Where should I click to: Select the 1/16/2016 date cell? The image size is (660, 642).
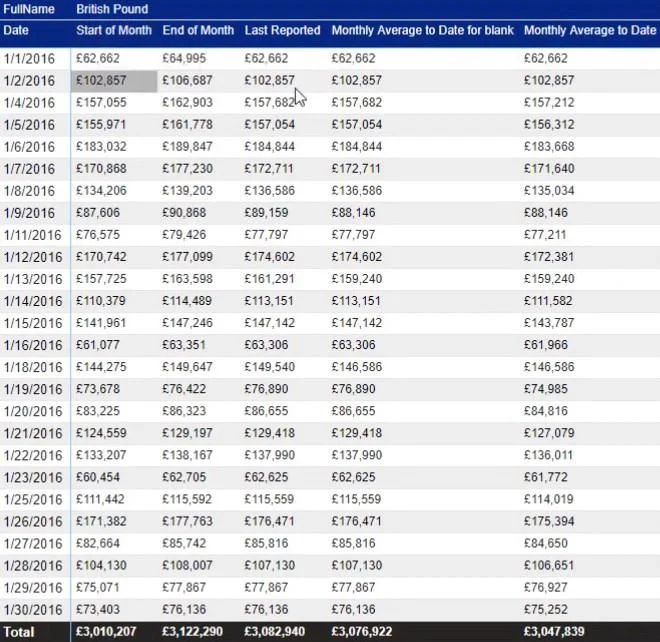click(x=33, y=345)
